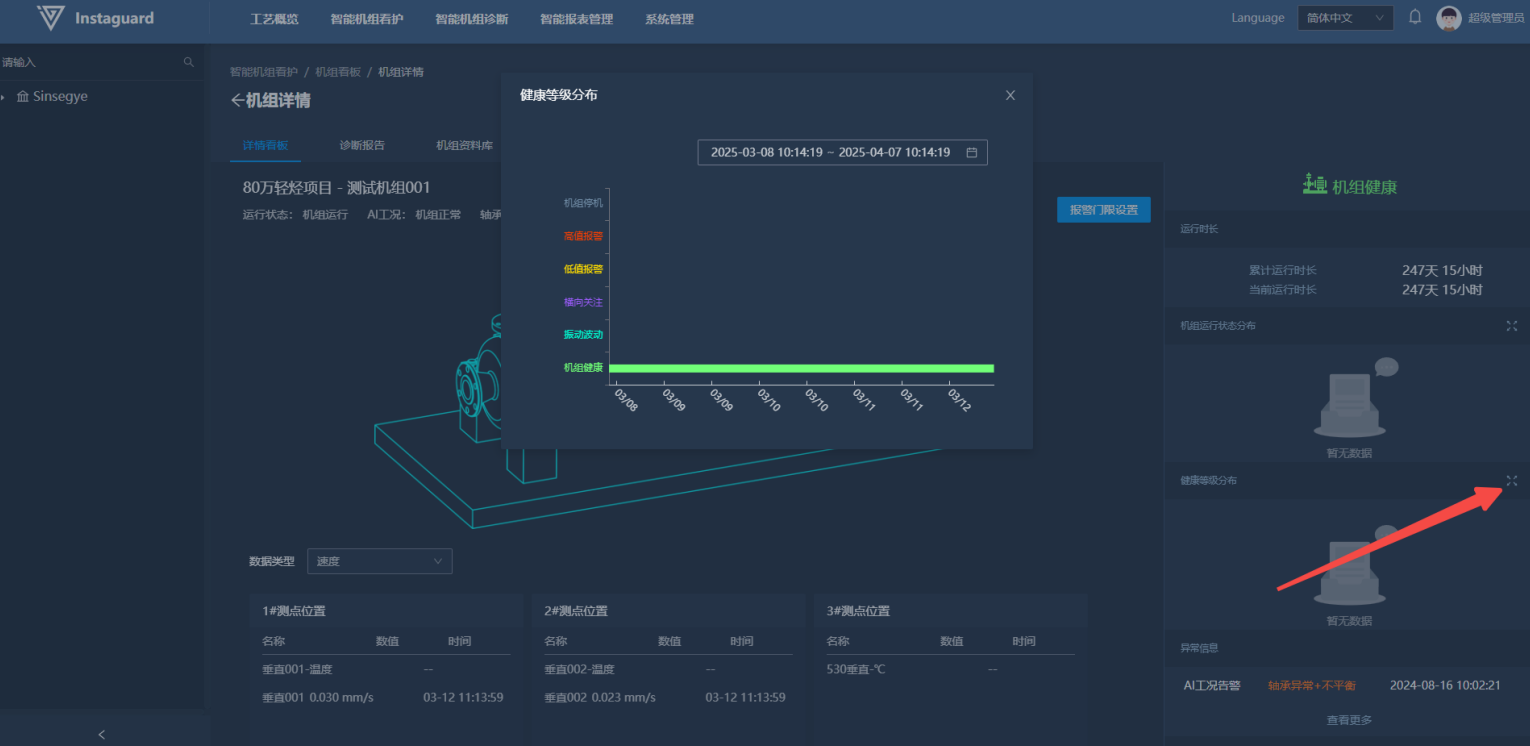
Task: Click the Instaguard logo
Action: pyautogui.click(x=96, y=18)
